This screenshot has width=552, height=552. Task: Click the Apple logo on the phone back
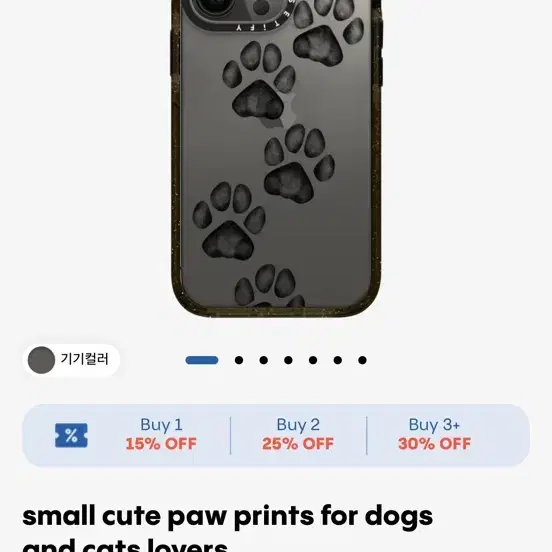click(x=278, y=111)
